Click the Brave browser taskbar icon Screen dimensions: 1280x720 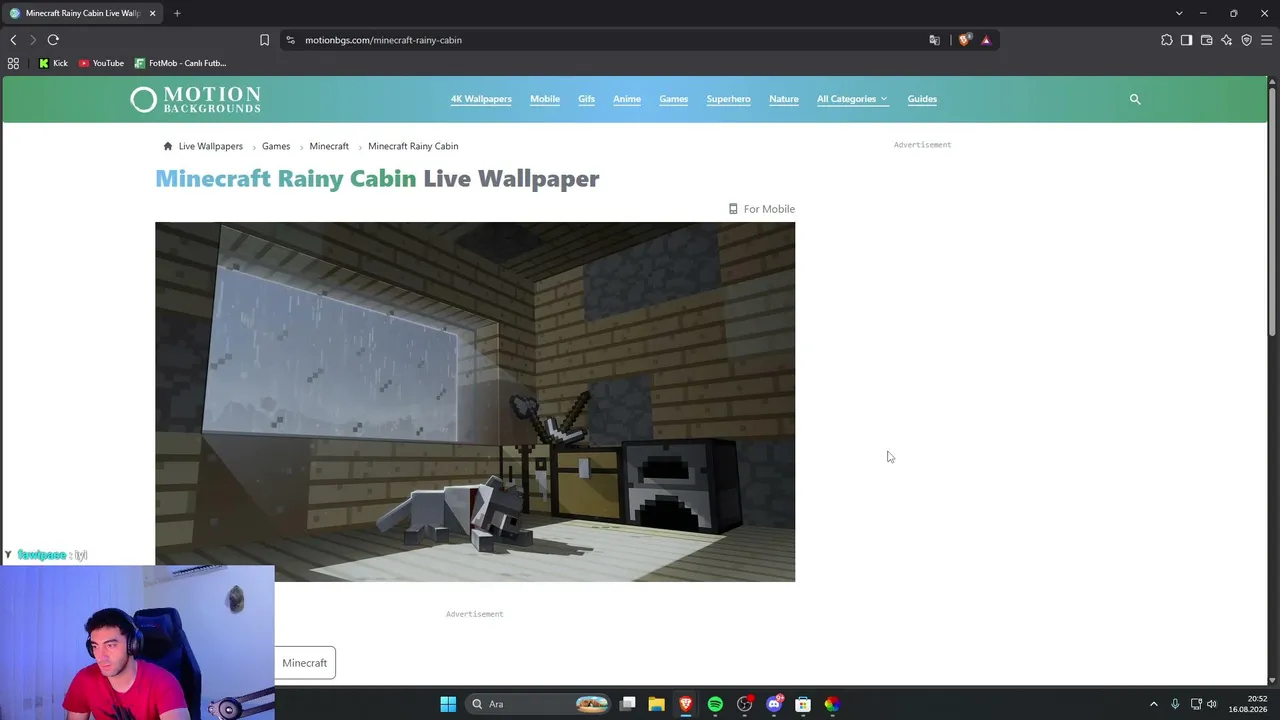pos(686,704)
